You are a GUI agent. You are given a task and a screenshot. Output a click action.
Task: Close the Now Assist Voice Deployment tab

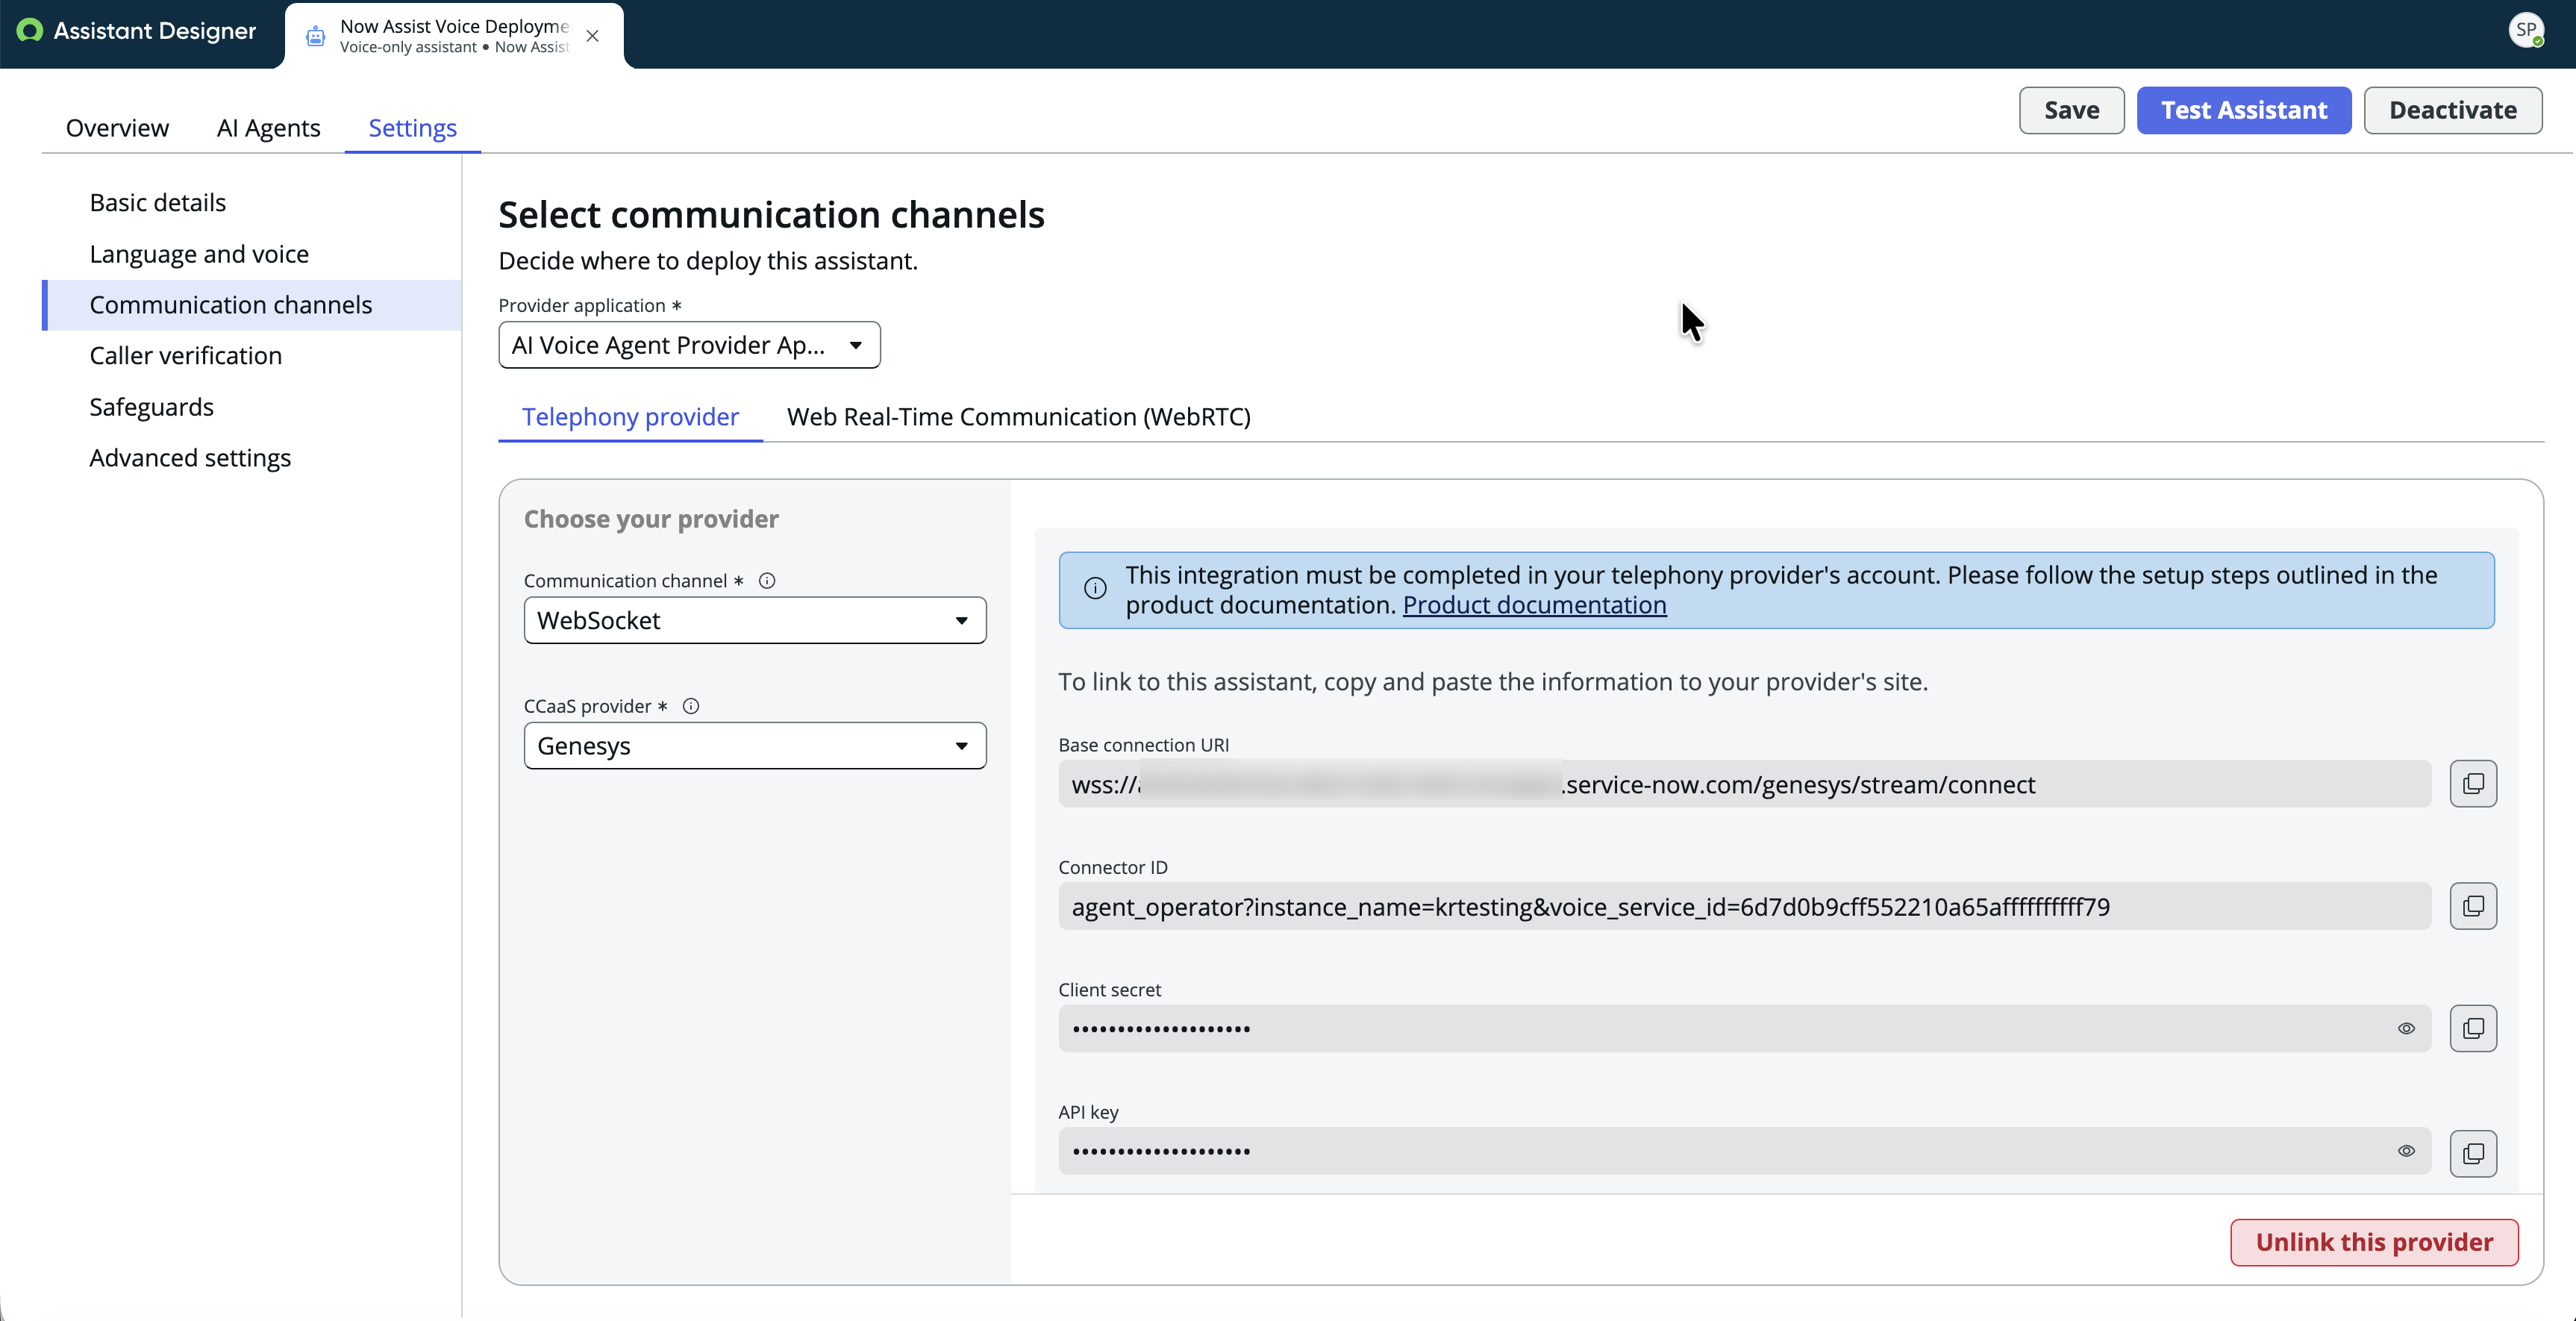[593, 36]
